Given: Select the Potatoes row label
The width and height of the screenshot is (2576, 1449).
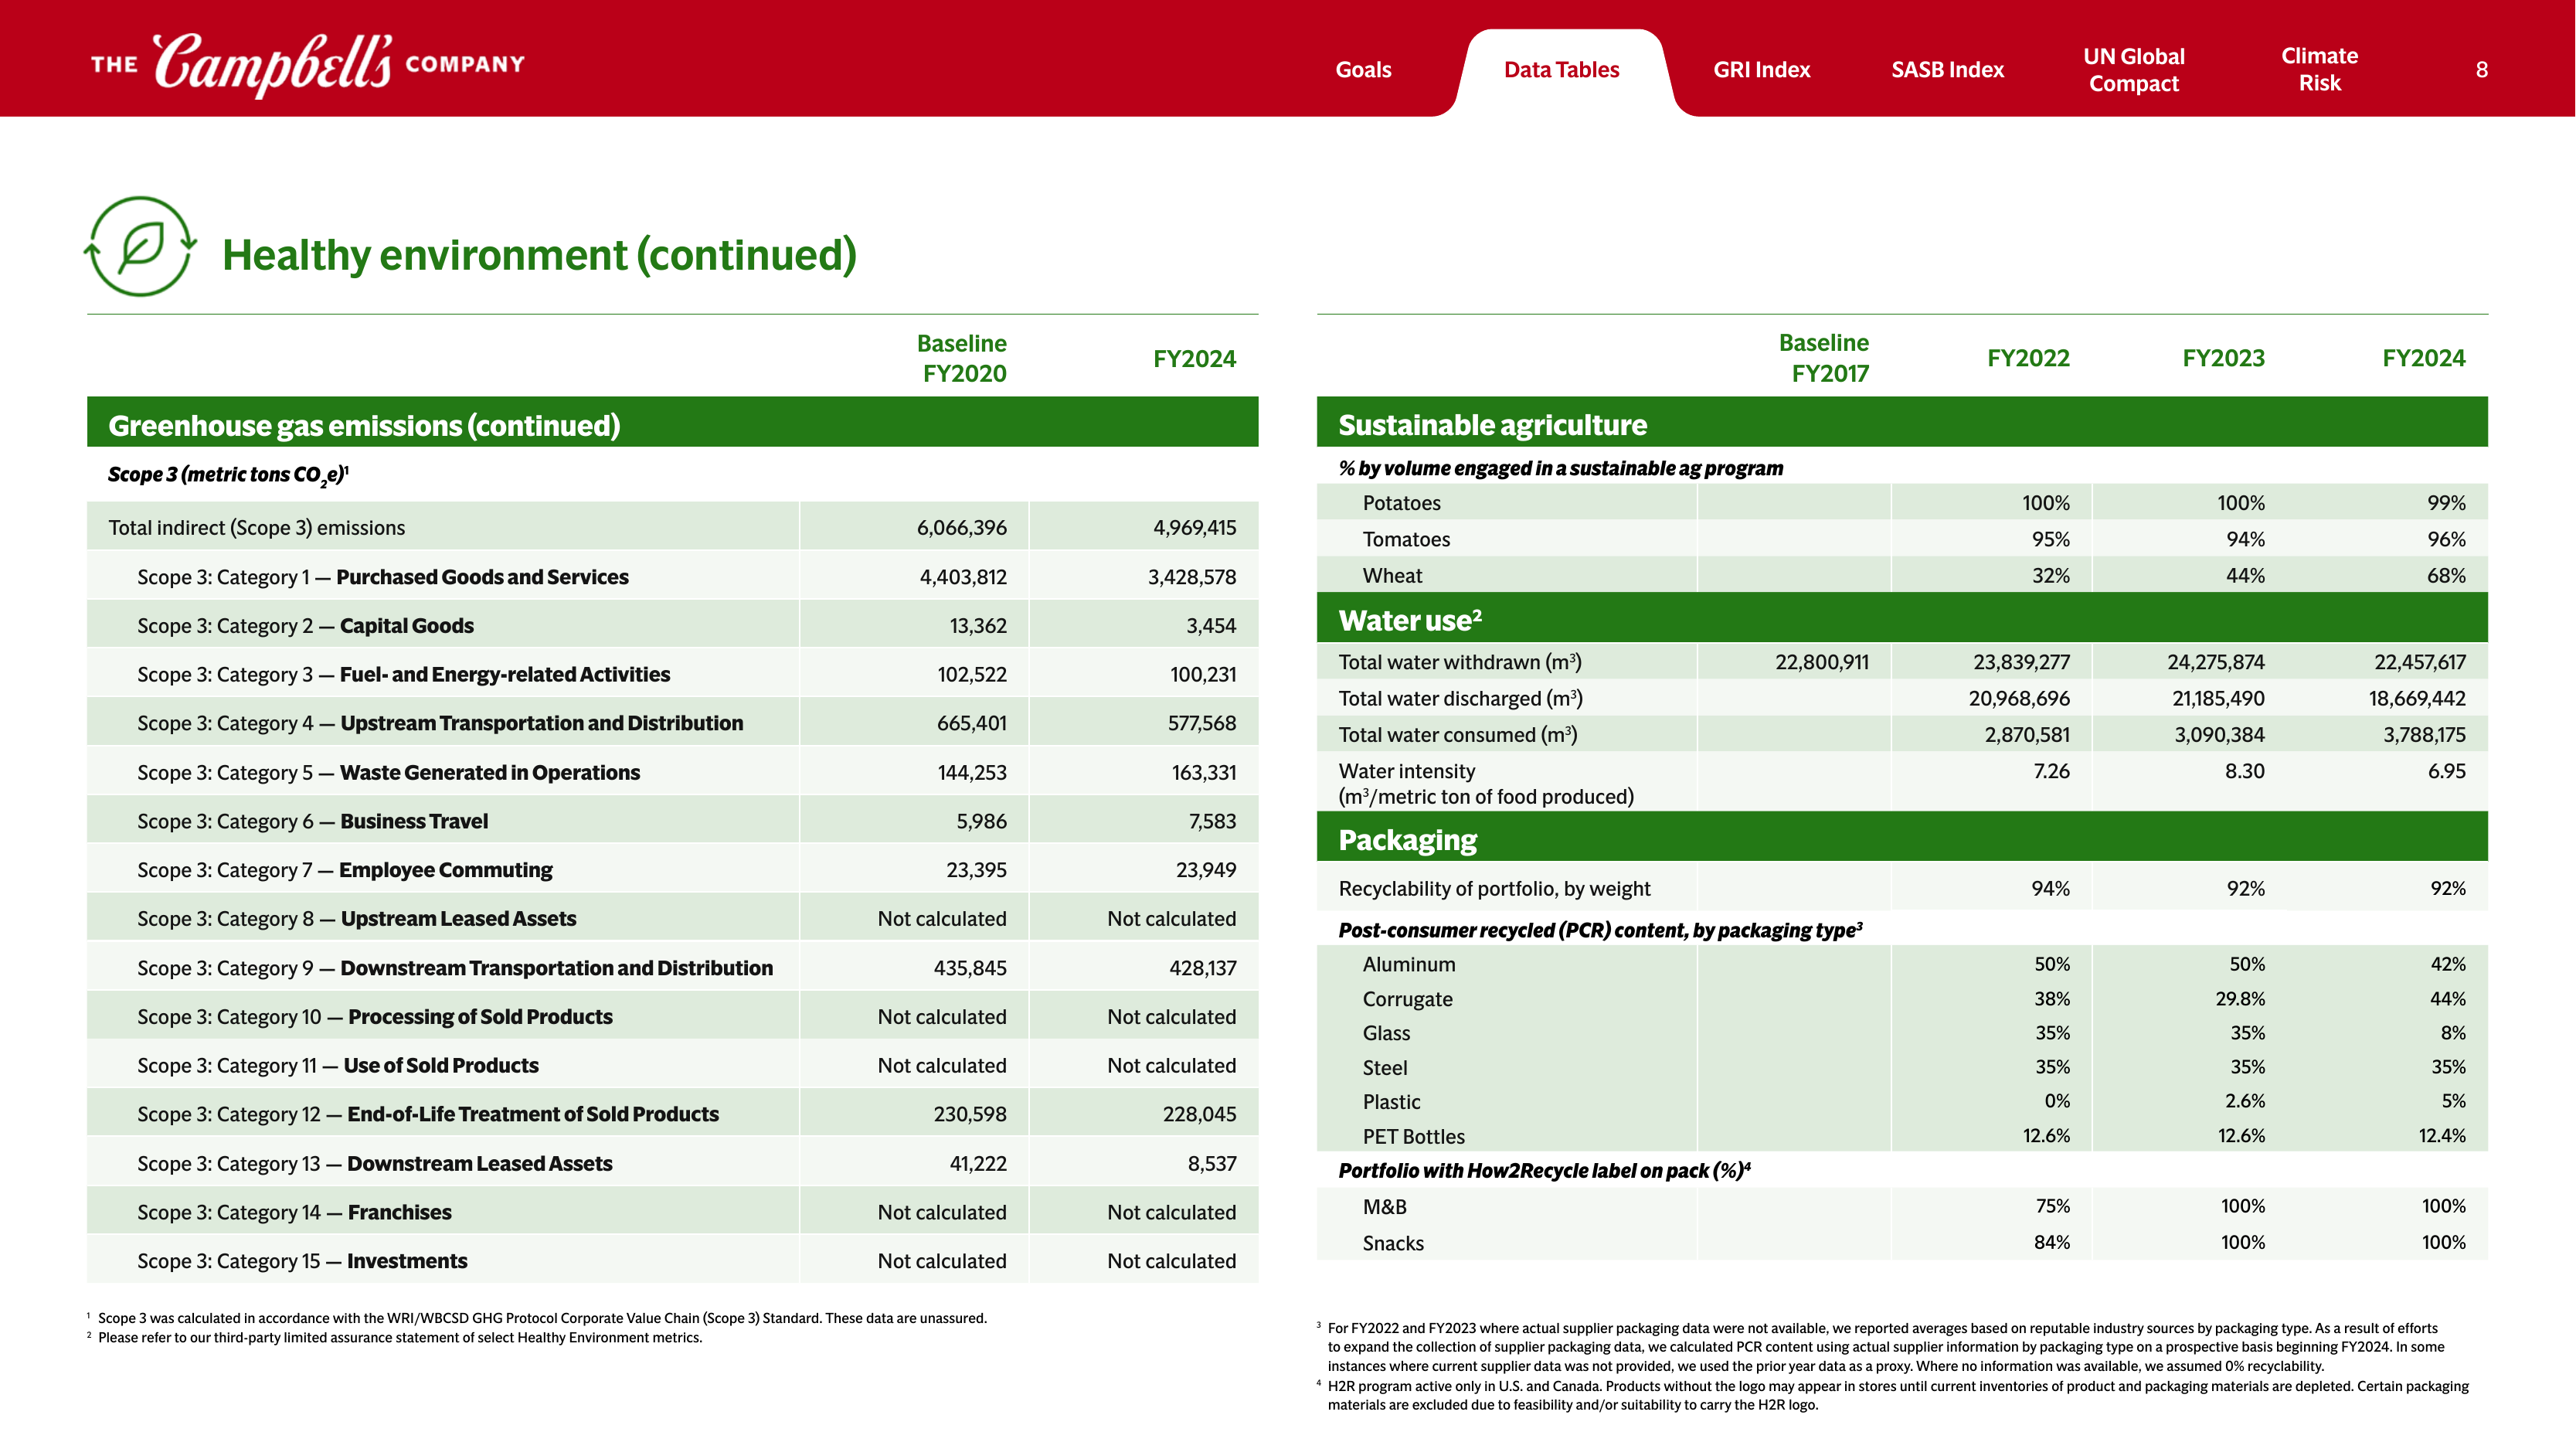Looking at the screenshot, I should point(1401,503).
